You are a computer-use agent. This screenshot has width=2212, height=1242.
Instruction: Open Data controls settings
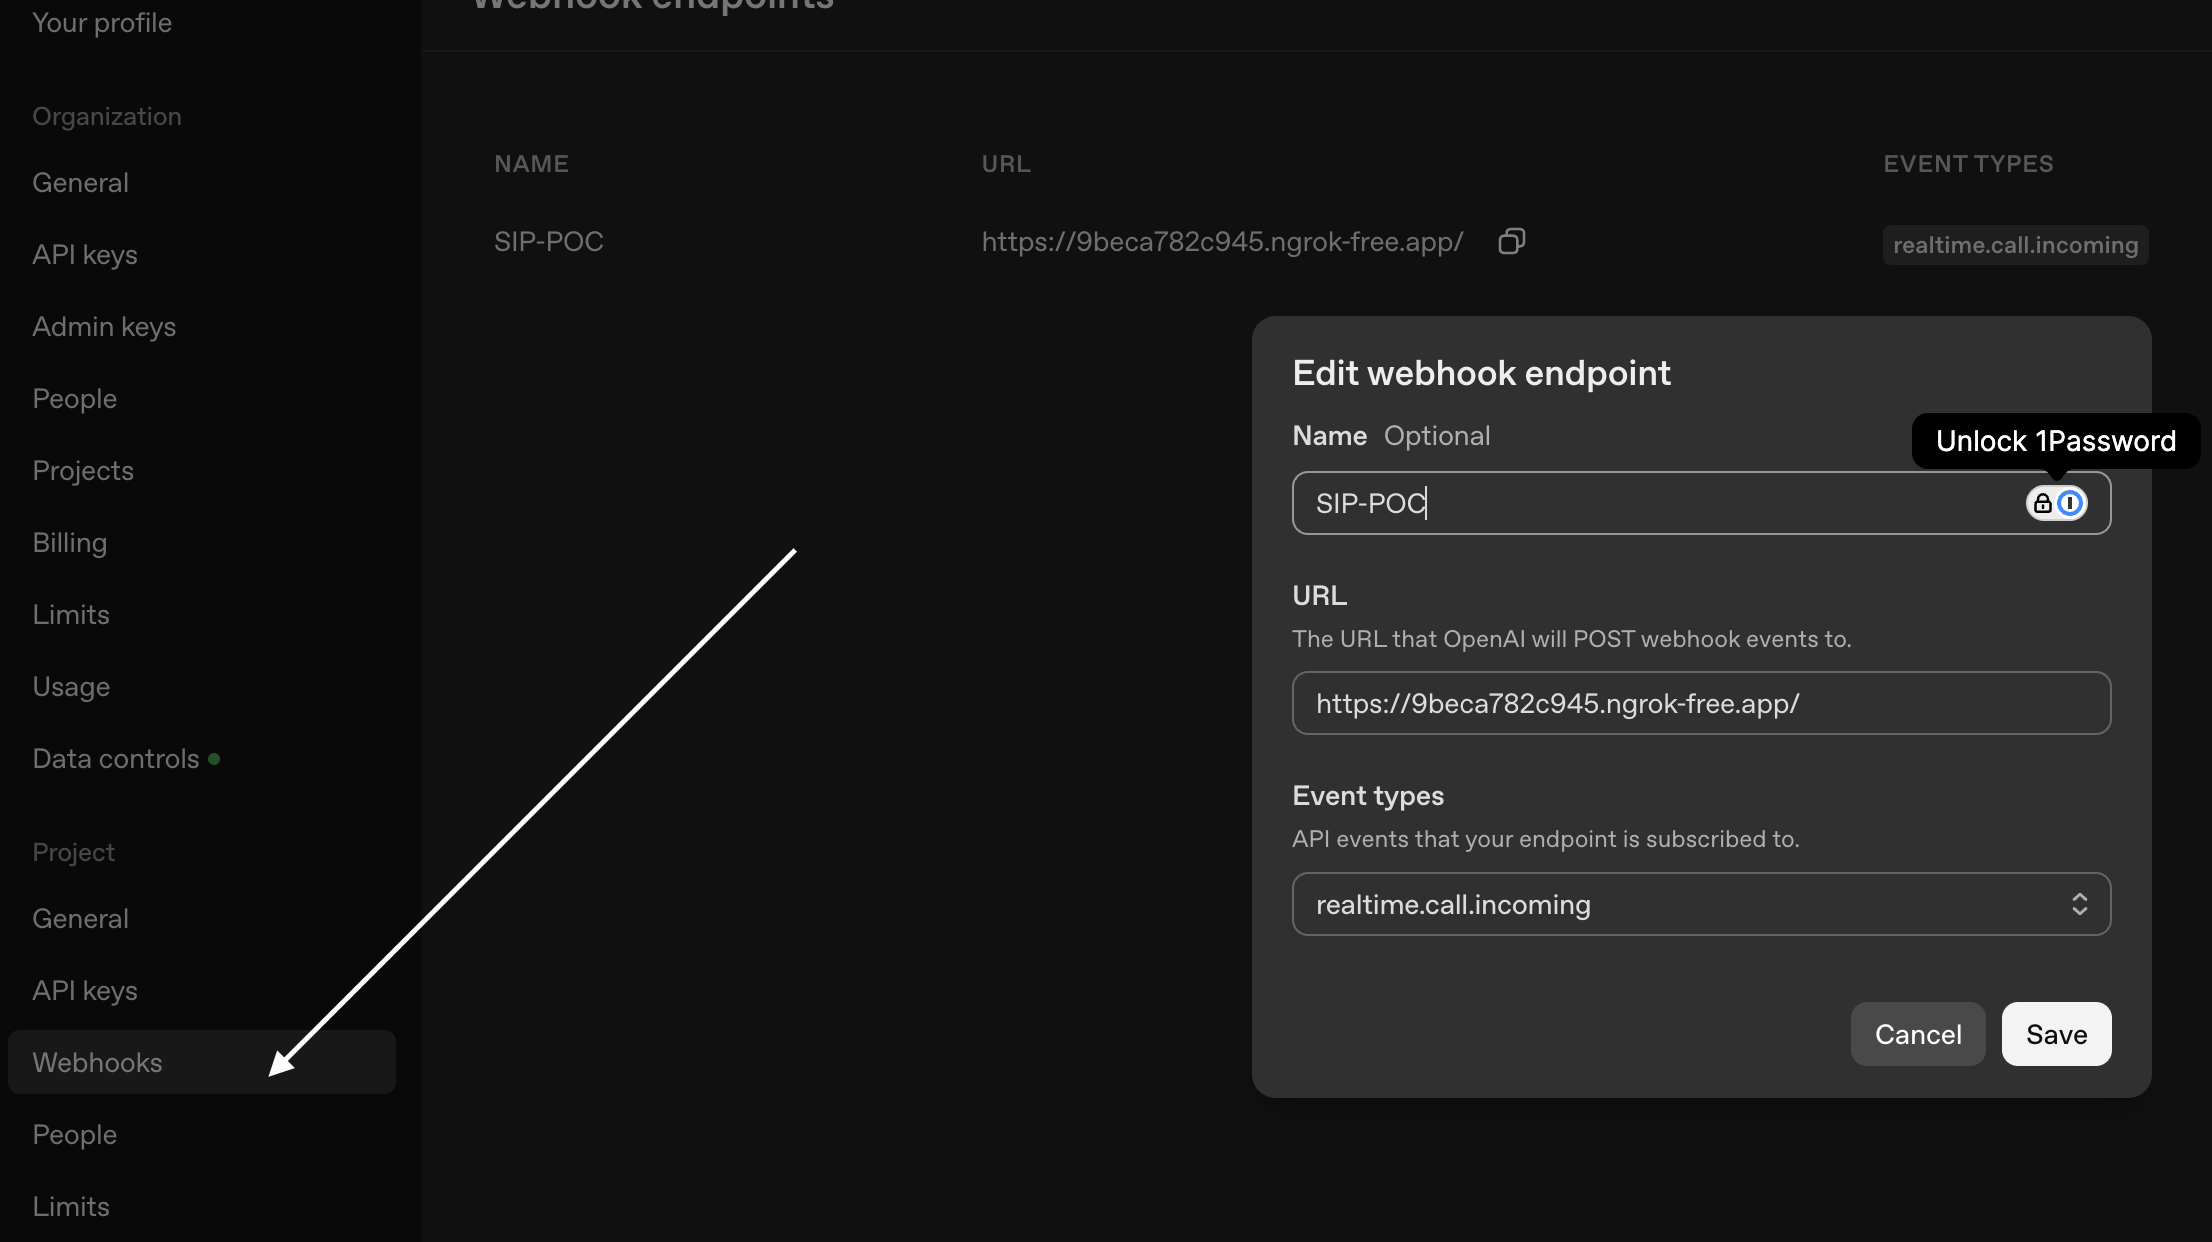click(x=115, y=758)
